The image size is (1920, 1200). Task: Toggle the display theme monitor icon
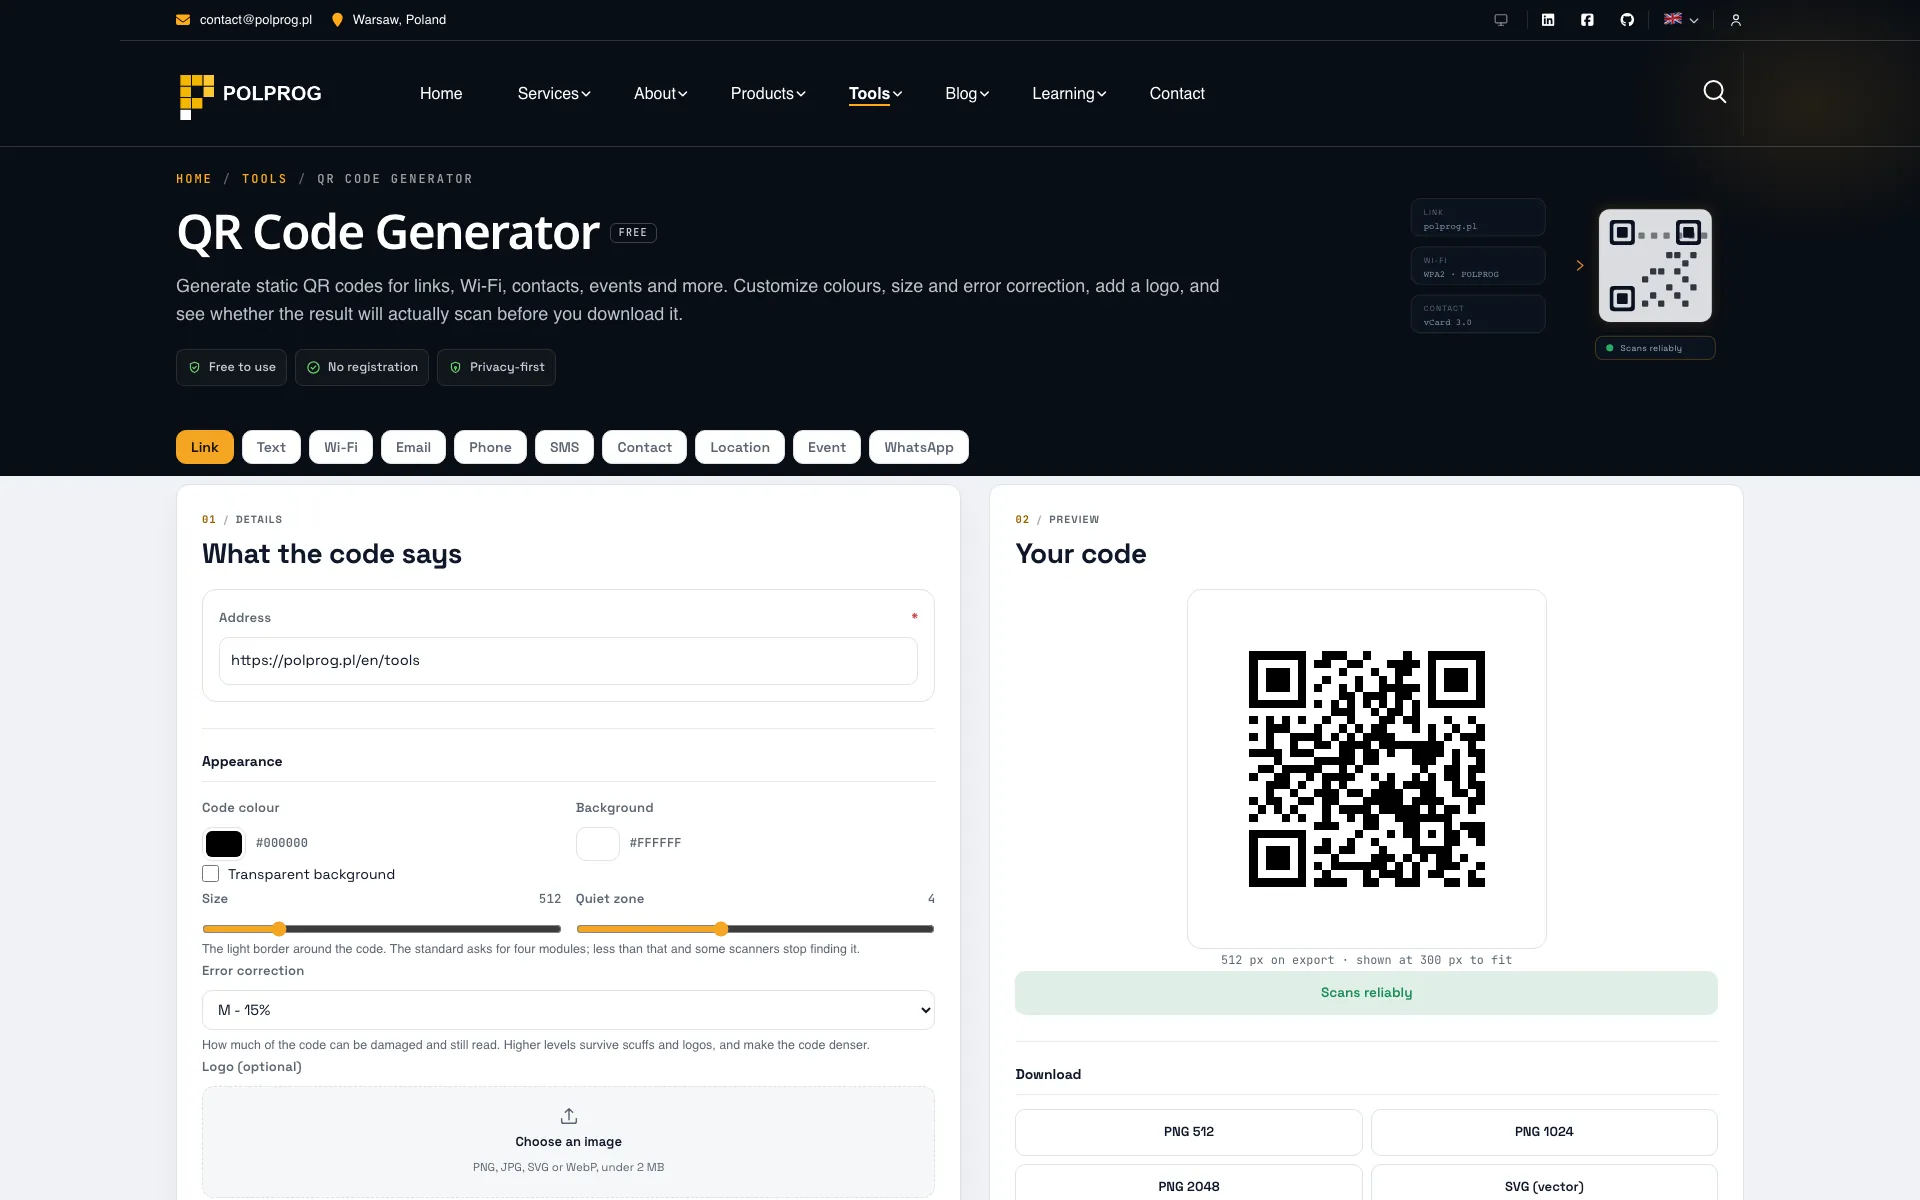click(1501, 20)
